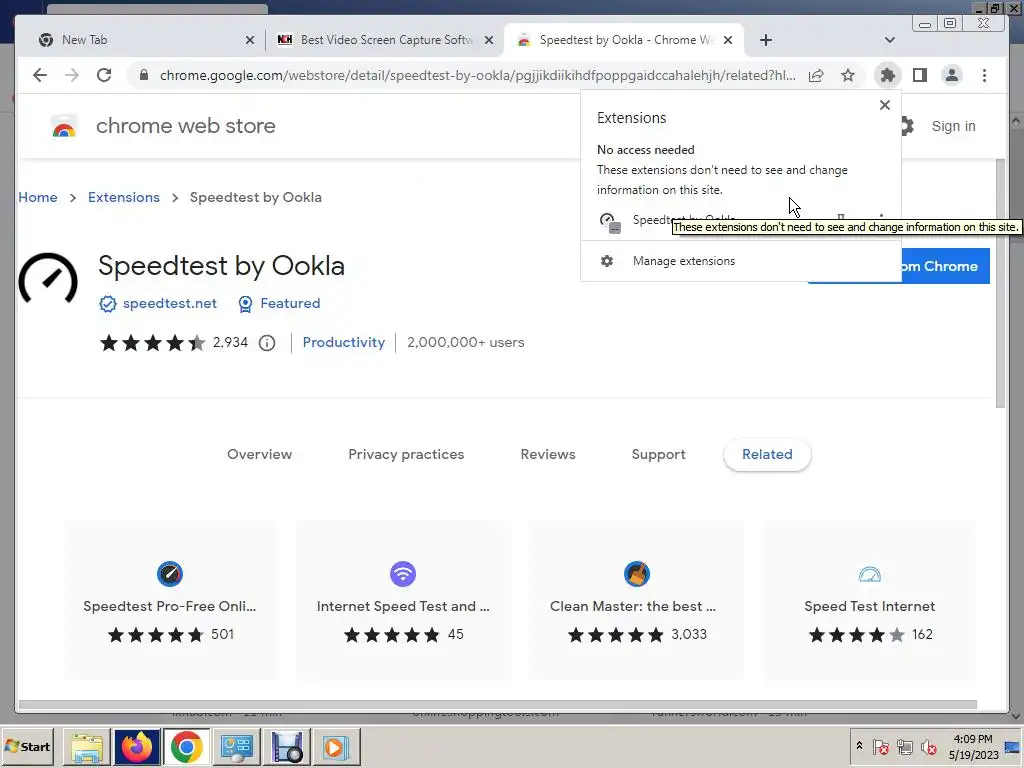Image resolution: width=1024 pixels, height=768 pixels.
Task: Open the Windows Start menu
Action: [x=27, y=746]
